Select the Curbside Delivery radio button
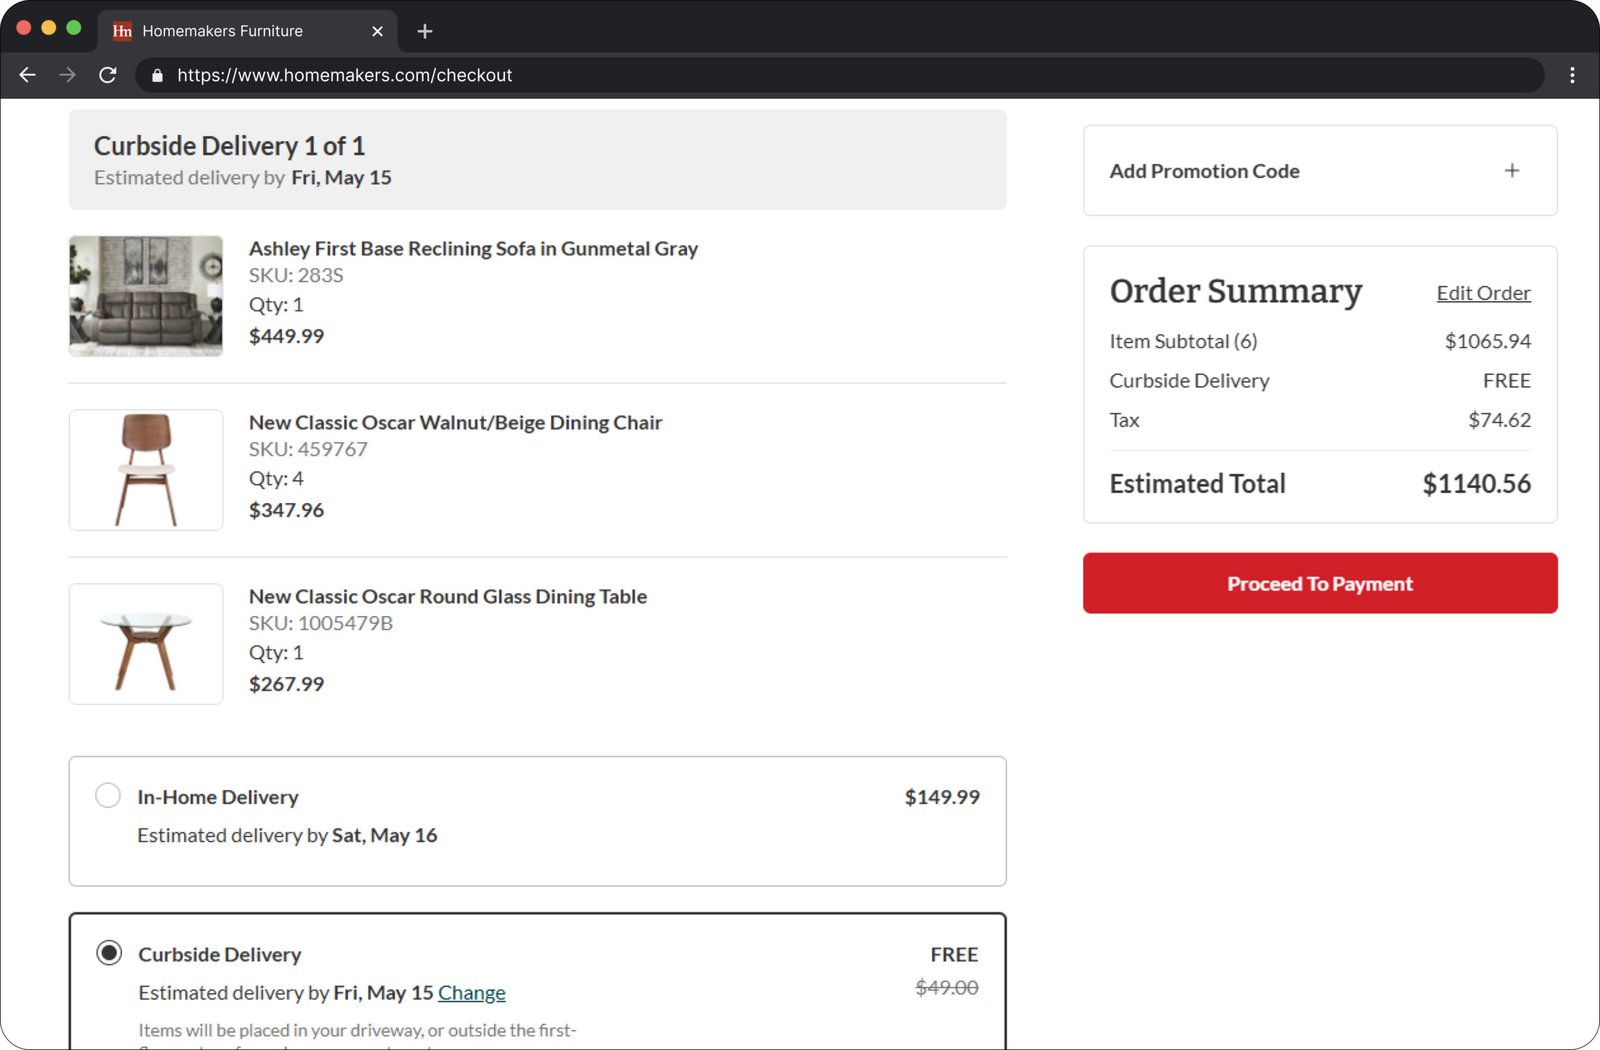The image size is (1600, 1050). [x=109, y=953]
